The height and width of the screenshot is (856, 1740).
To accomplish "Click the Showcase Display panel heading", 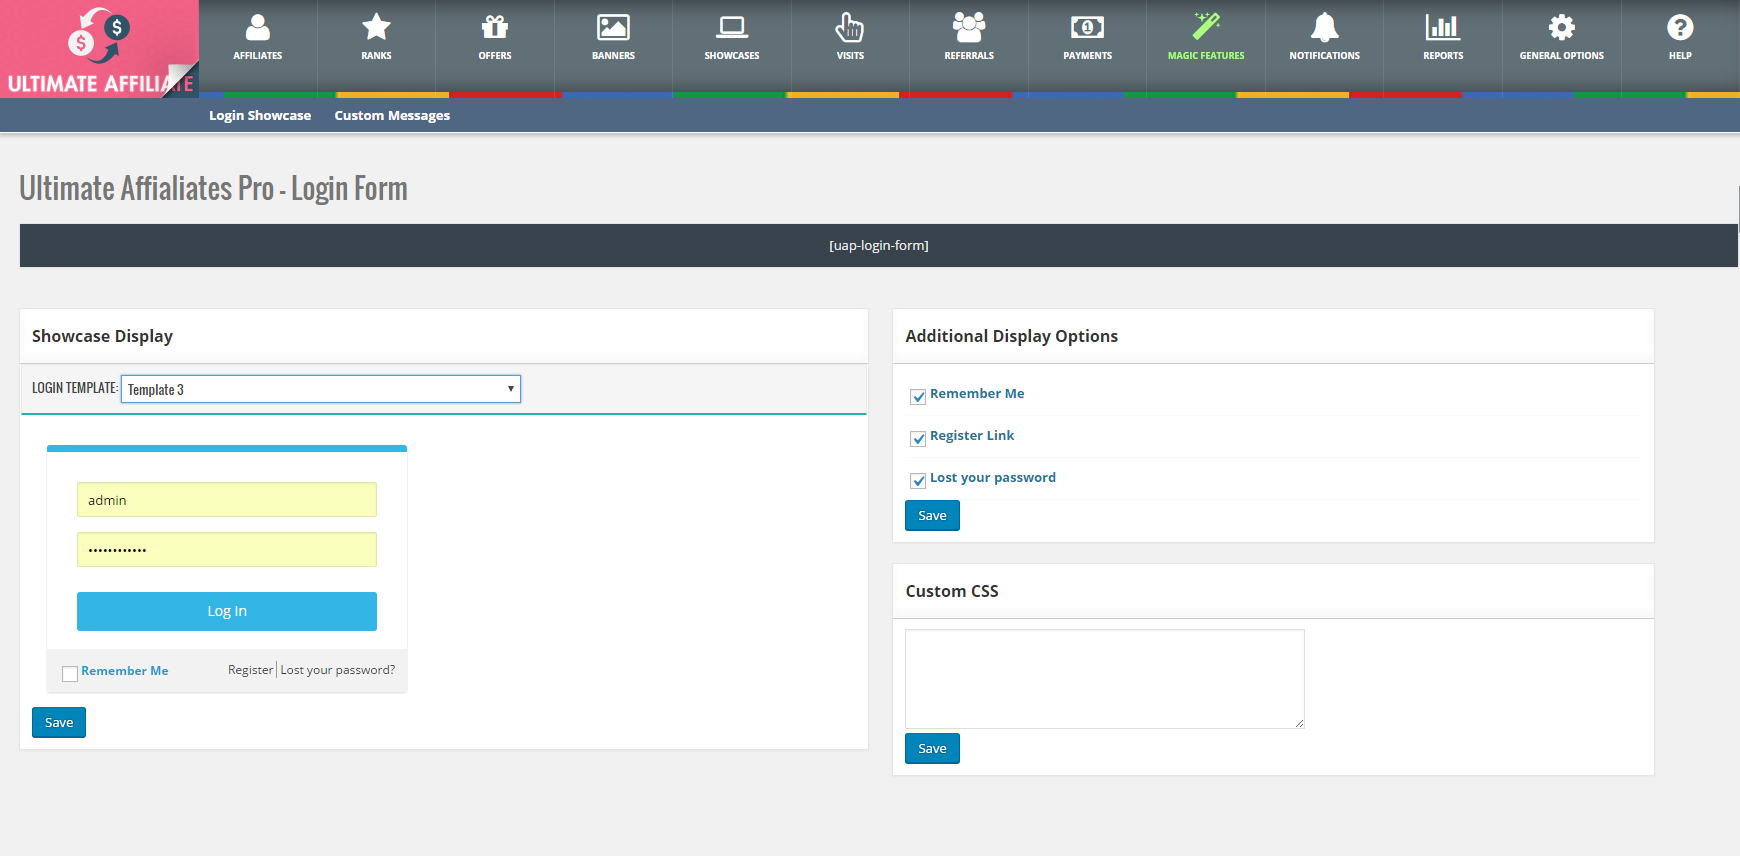I will point(102,336).
